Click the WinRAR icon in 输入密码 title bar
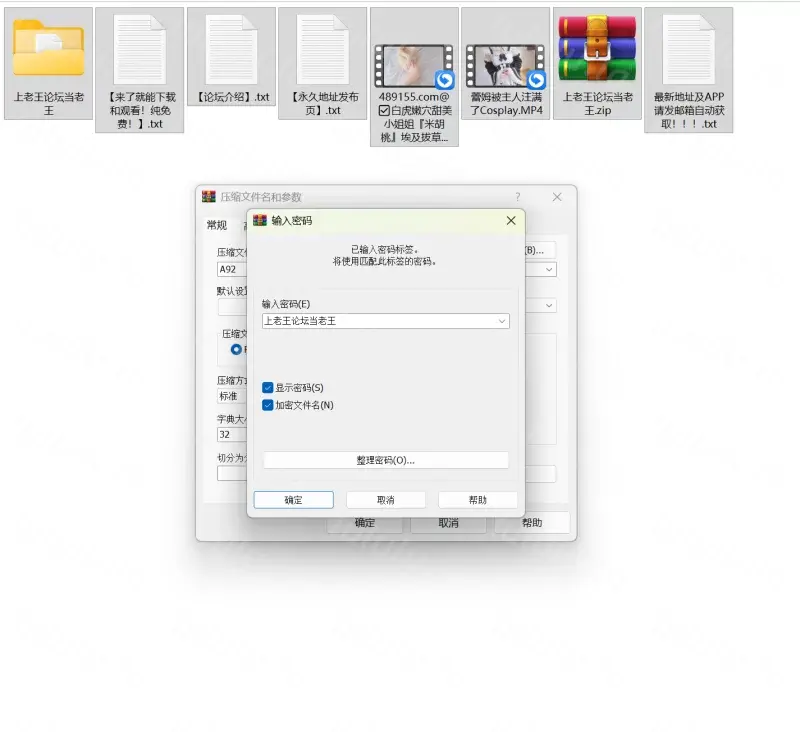This screenshot has width=800, height=732. (260, 220)
